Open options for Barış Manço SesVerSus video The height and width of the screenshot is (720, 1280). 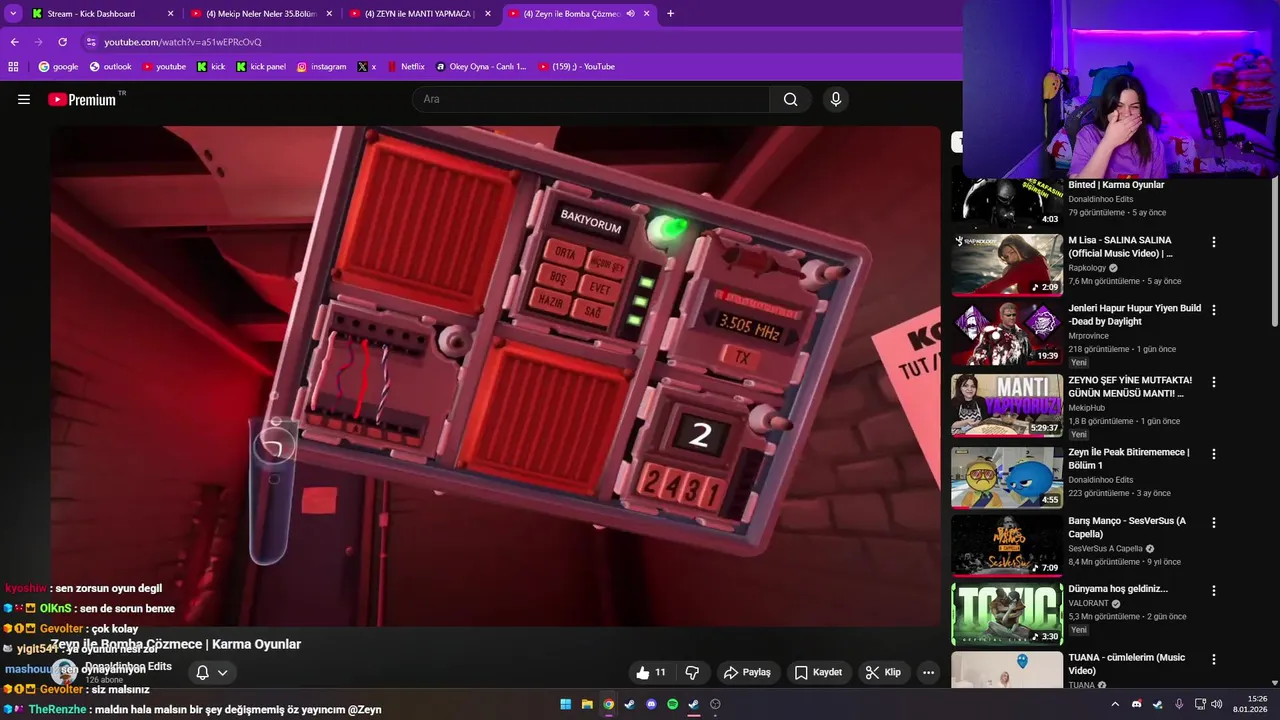click(x=1214, y=523)
